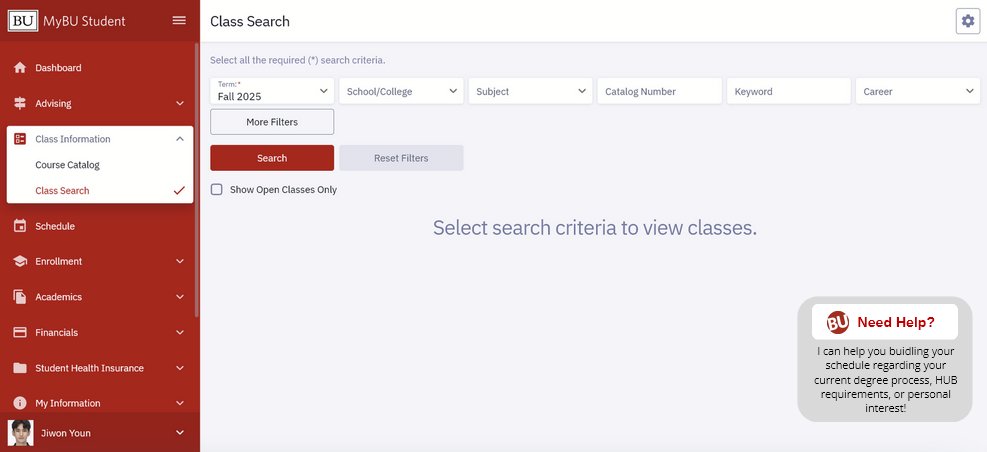Enable Show Open Classes Only checkbox
987x452 pixels.
pos(217,189)
